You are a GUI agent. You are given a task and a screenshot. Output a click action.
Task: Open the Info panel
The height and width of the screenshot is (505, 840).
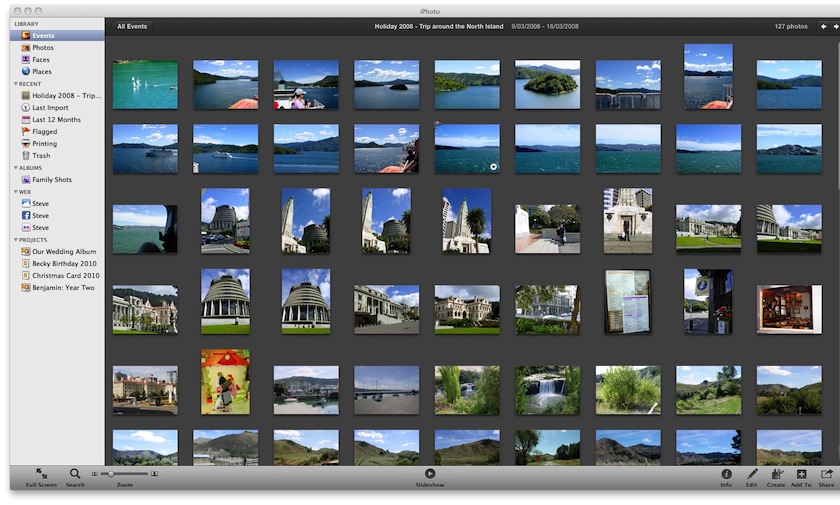[x=726, y=478]
